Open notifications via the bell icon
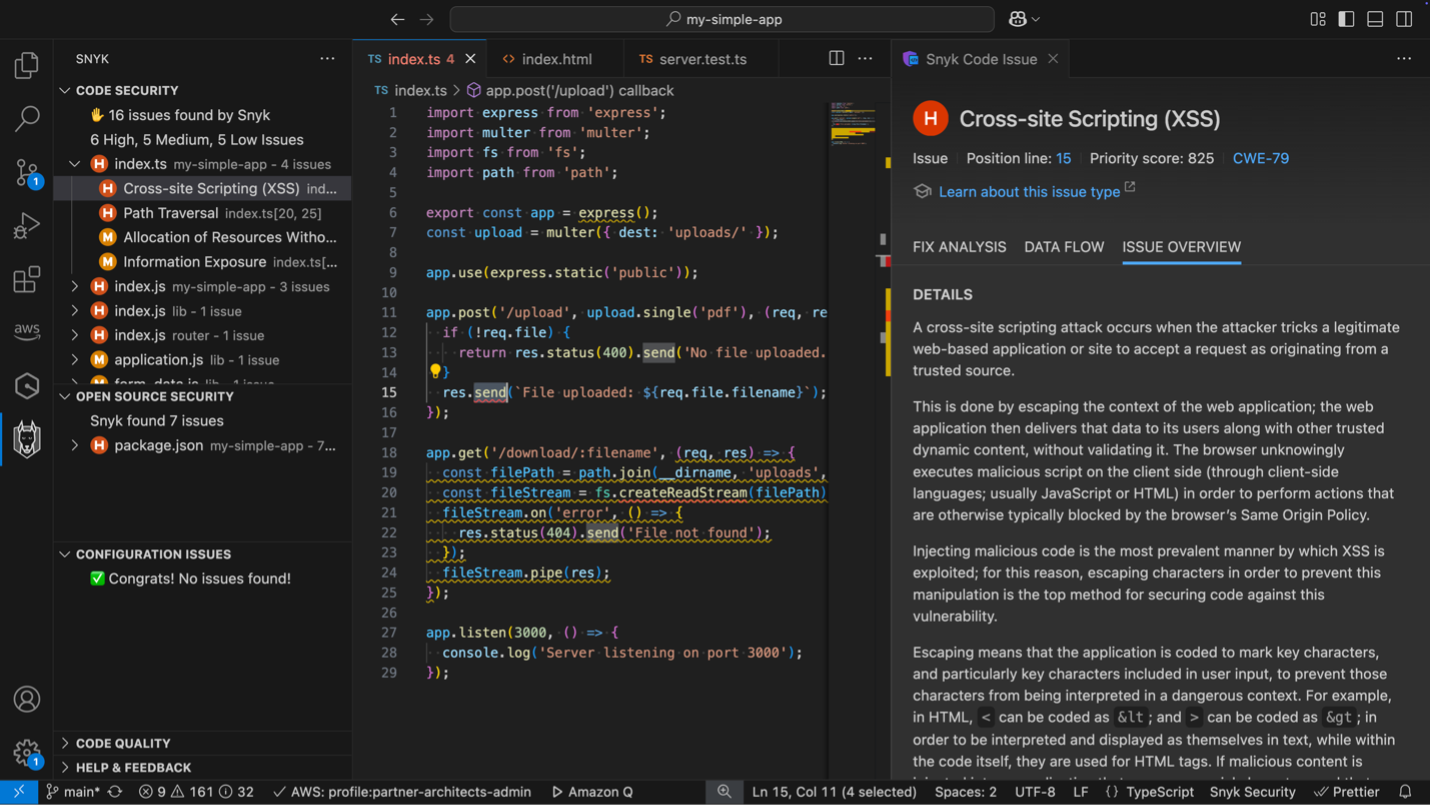1430x809 pixels. (1404, 791)
